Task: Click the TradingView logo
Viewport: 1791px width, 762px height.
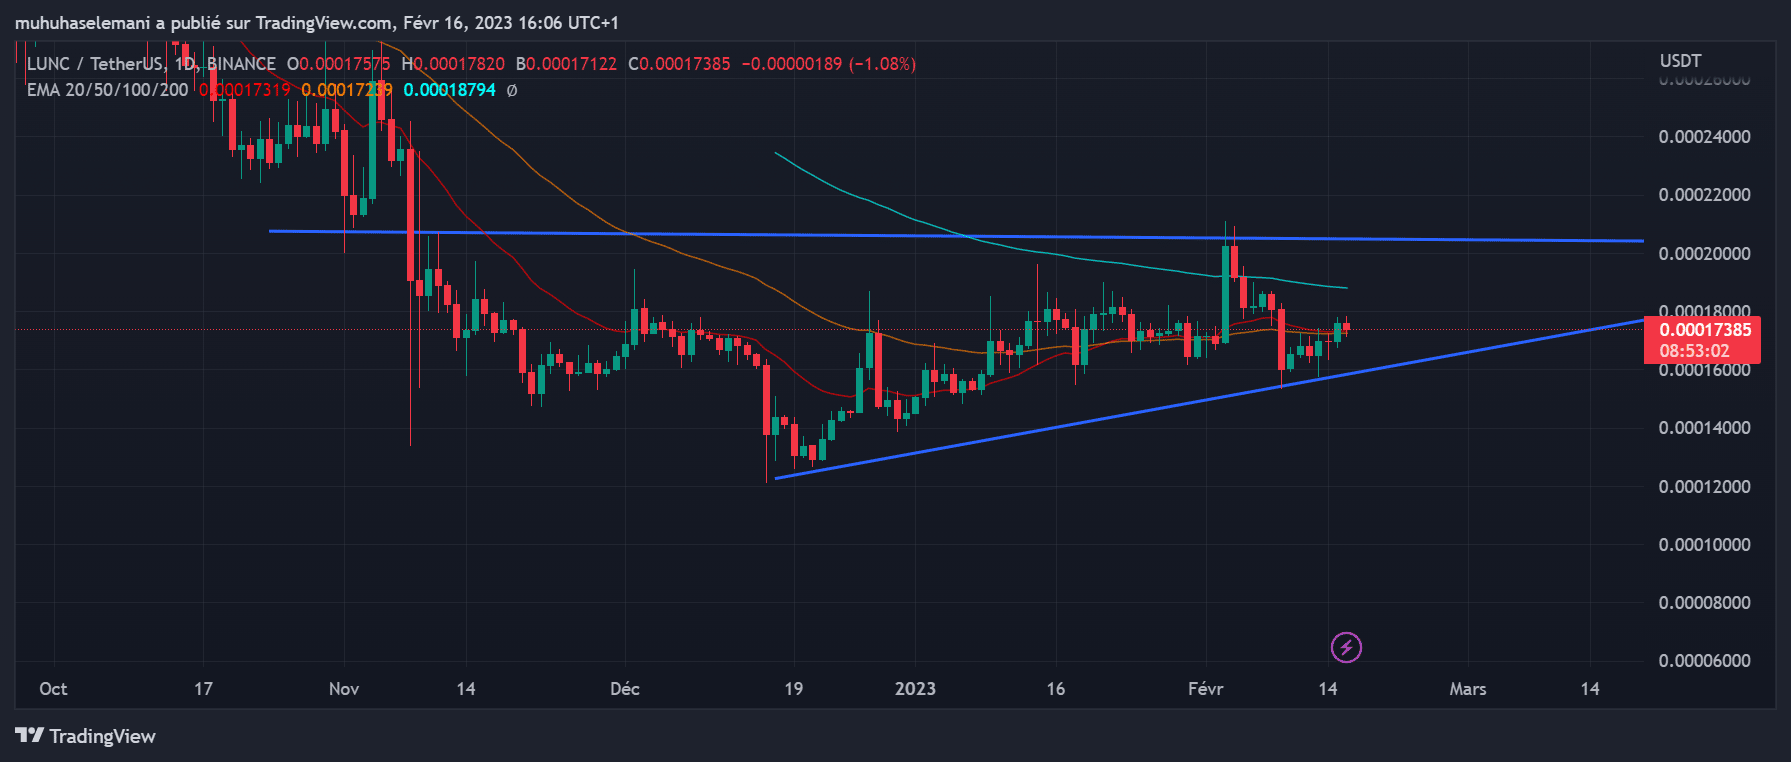Action: click(86, 736)
